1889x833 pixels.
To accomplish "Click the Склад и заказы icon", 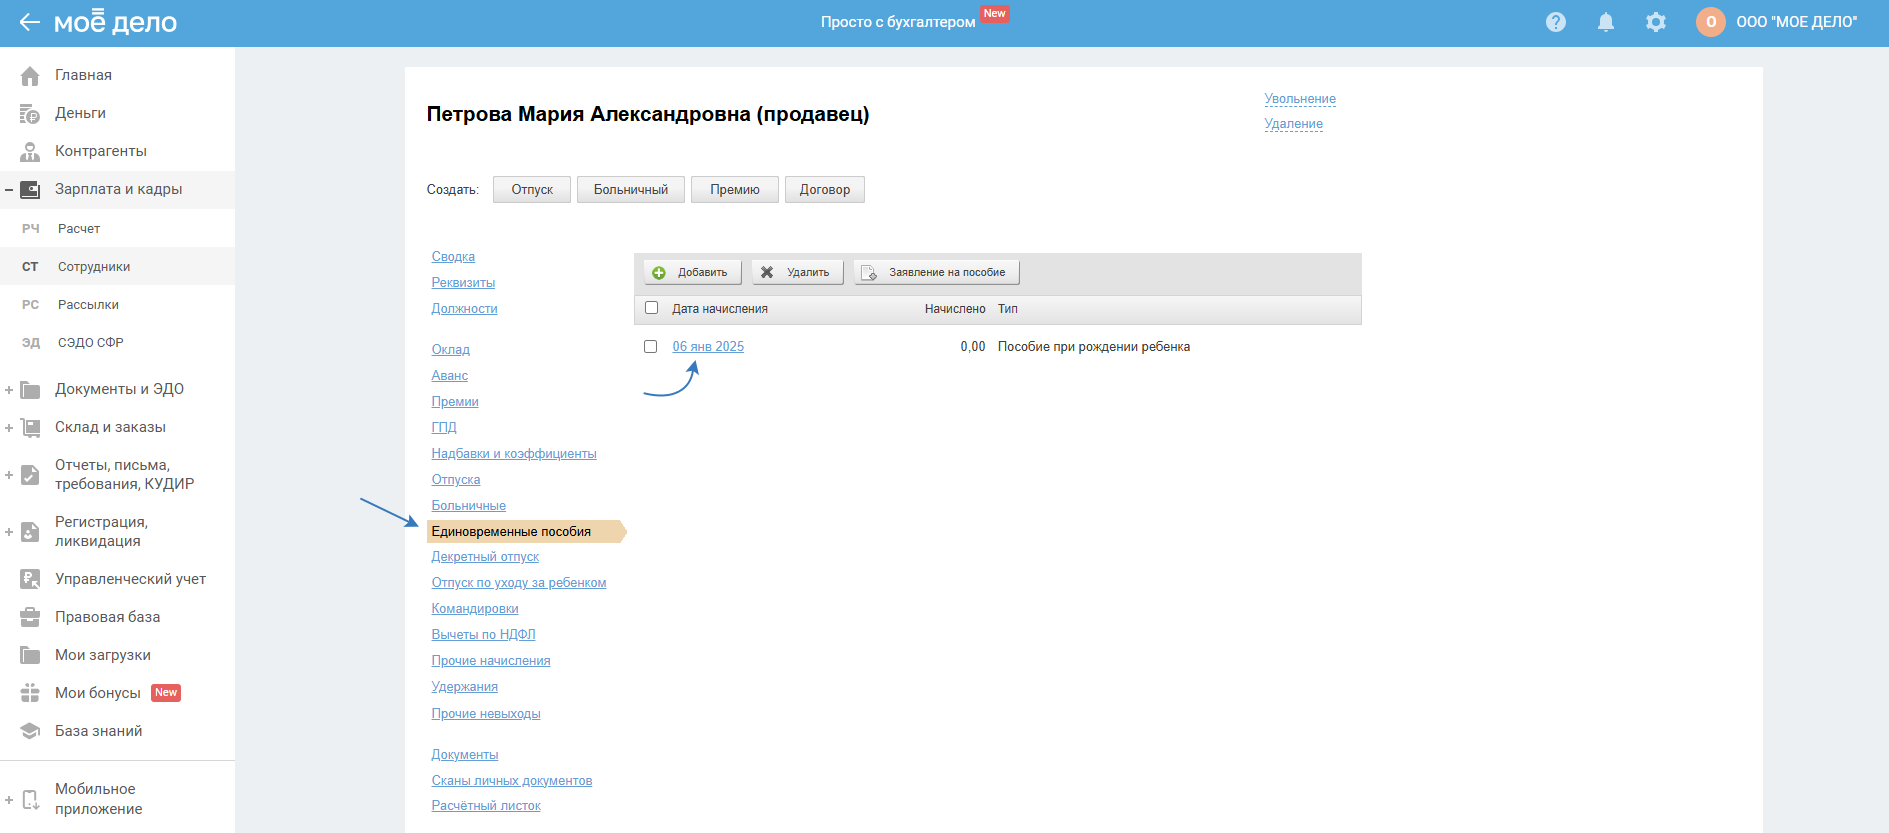I will click(x=30, y=427).
